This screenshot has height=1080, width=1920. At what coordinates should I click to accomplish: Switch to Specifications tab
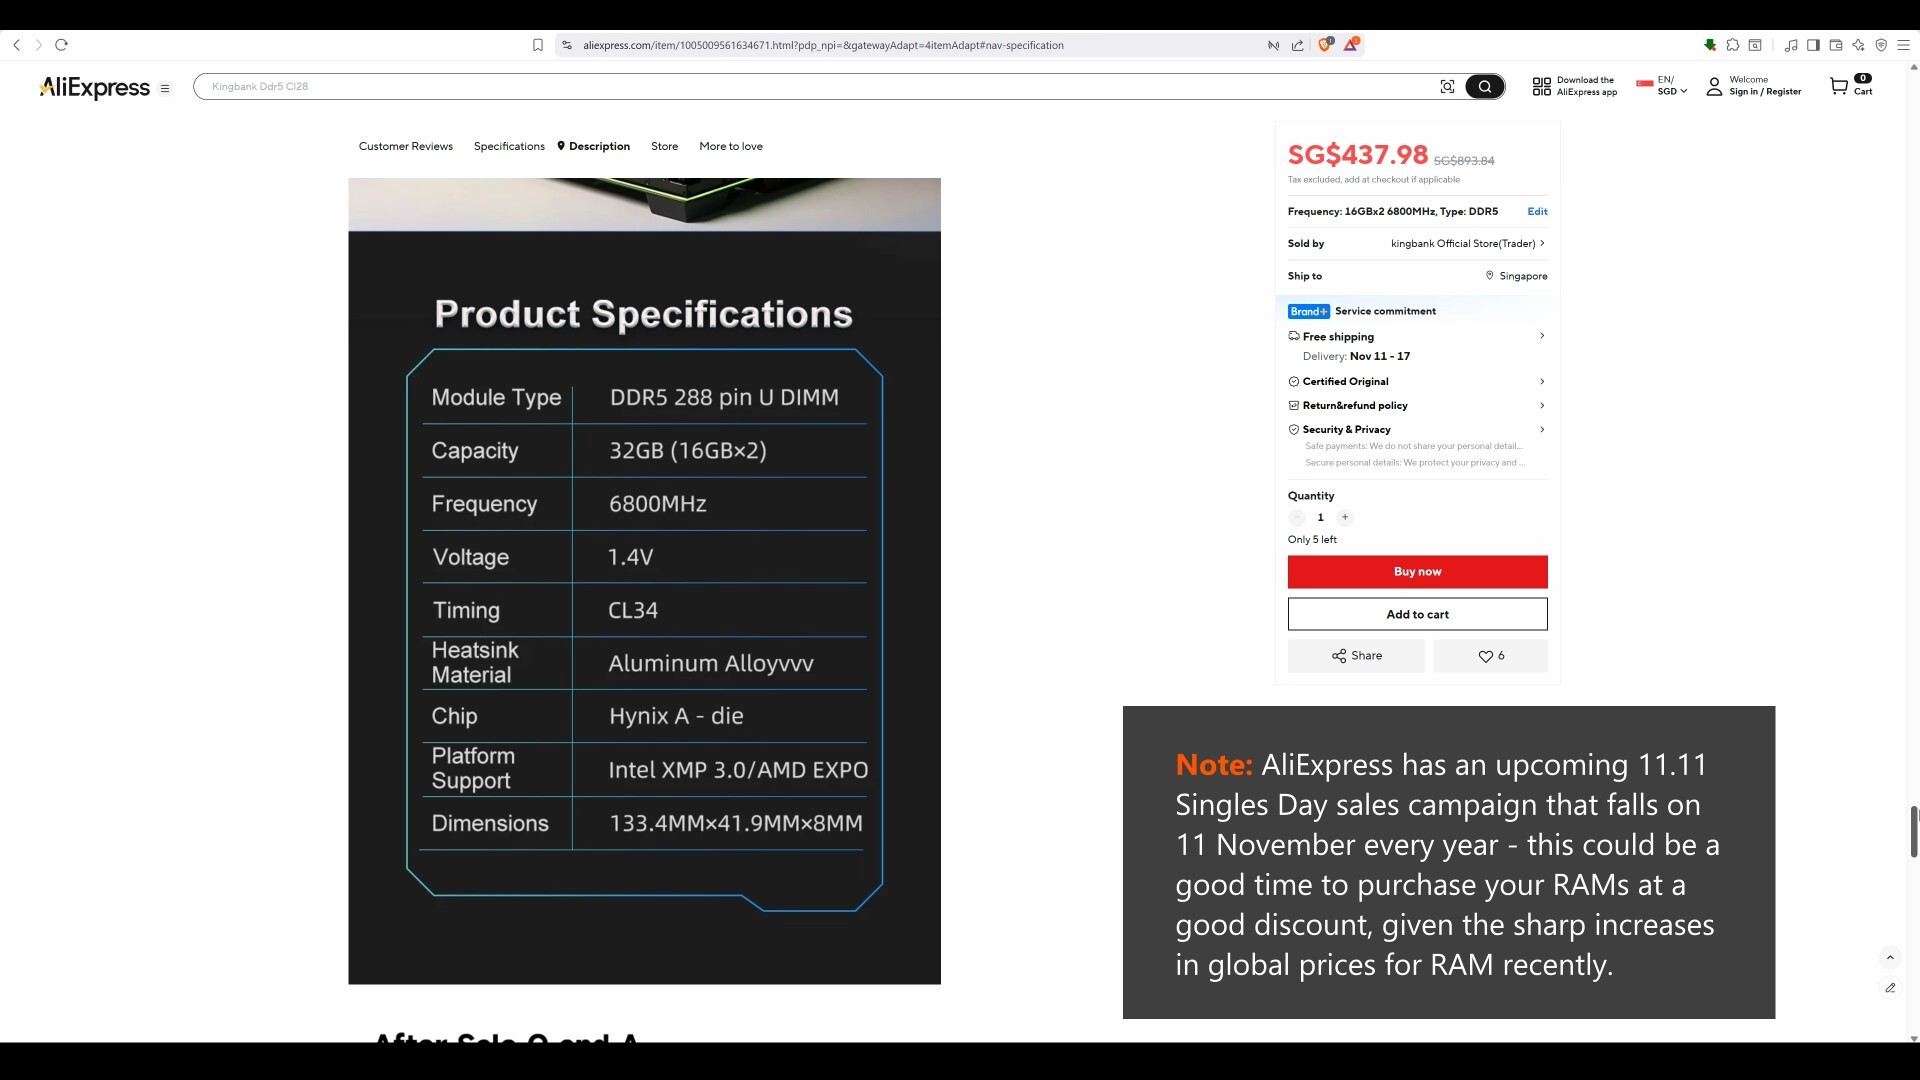click(509, 146)
